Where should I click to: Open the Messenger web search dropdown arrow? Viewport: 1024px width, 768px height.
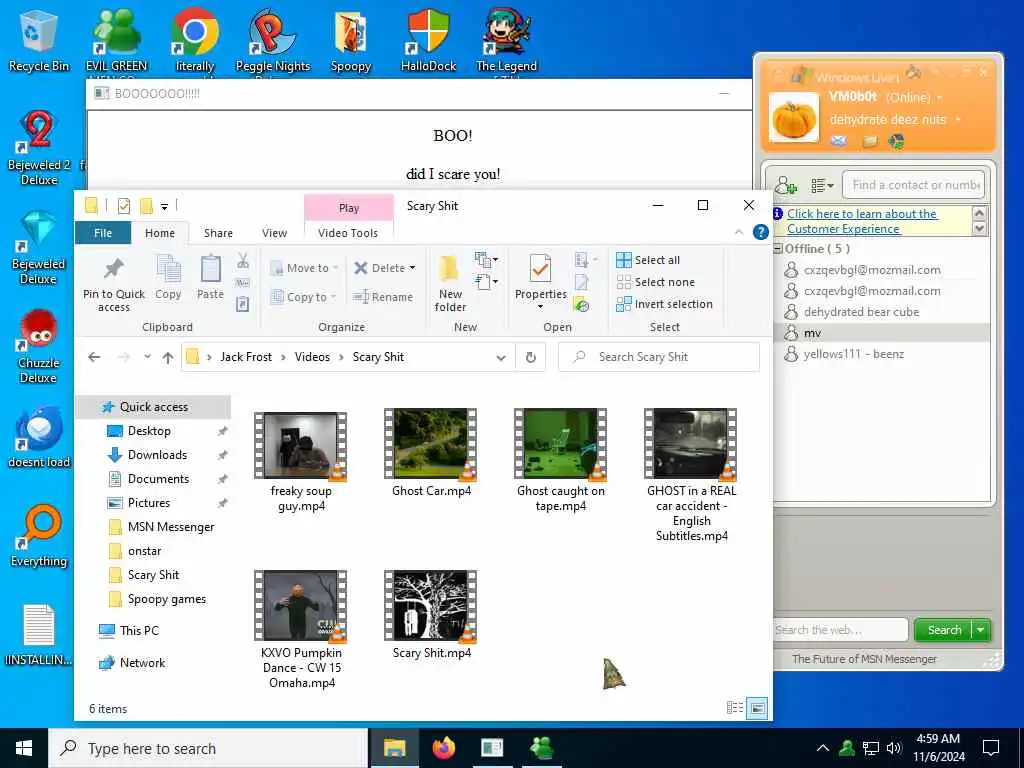(x=981, y=630)
